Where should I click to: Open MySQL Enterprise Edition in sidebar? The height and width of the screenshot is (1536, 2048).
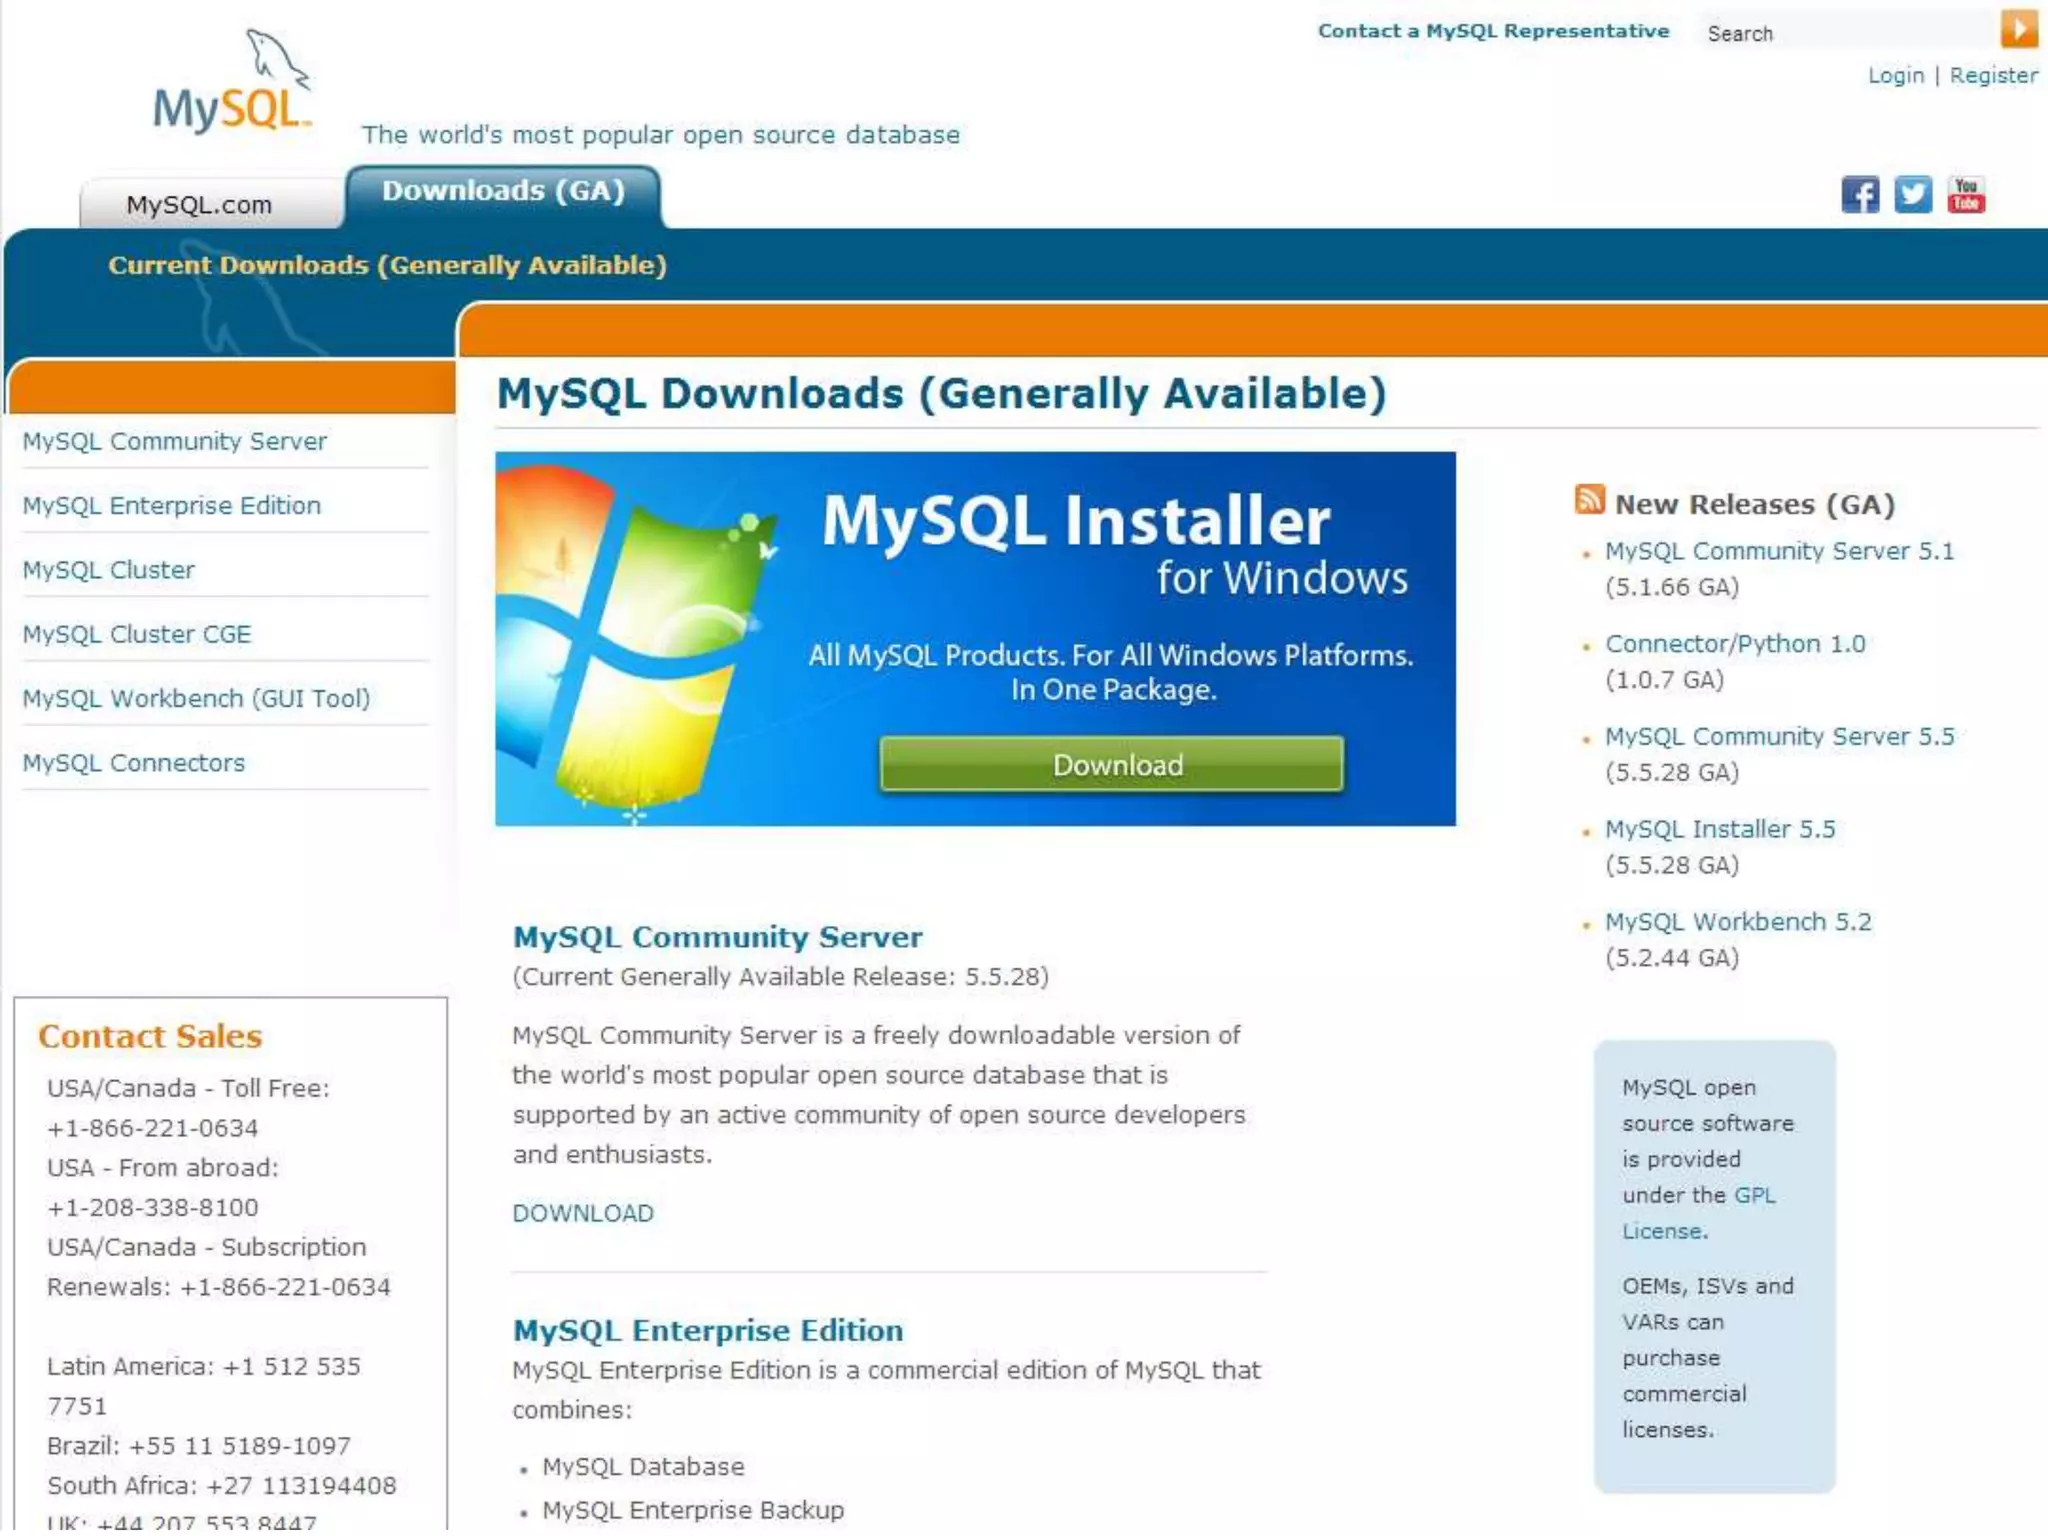(171, 505)
